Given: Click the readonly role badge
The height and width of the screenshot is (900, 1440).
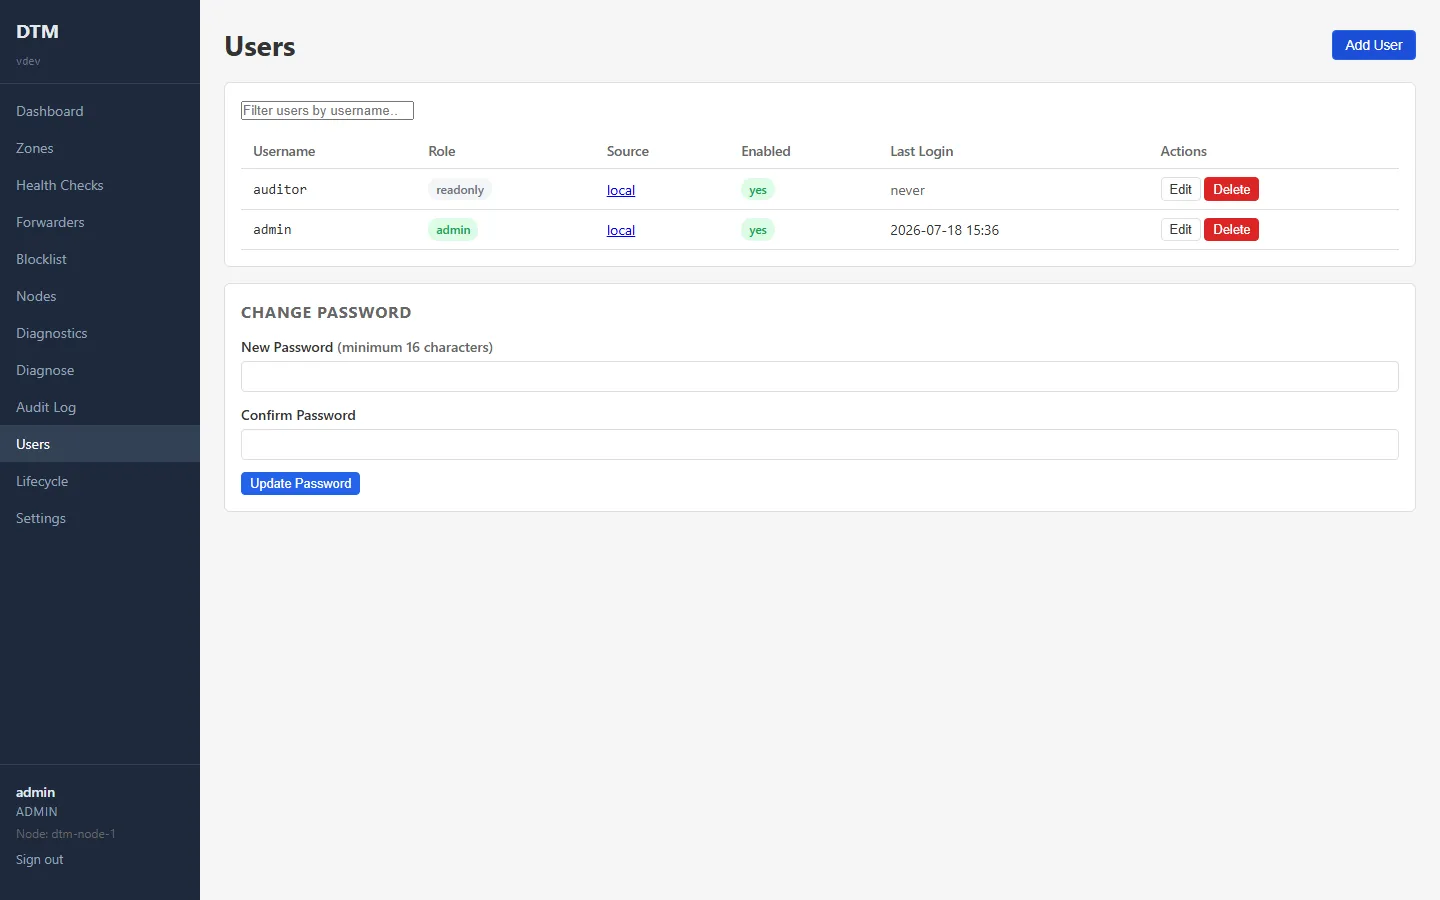Looking at the screenshot, I should pyautogui.click(x=460, y=190).
